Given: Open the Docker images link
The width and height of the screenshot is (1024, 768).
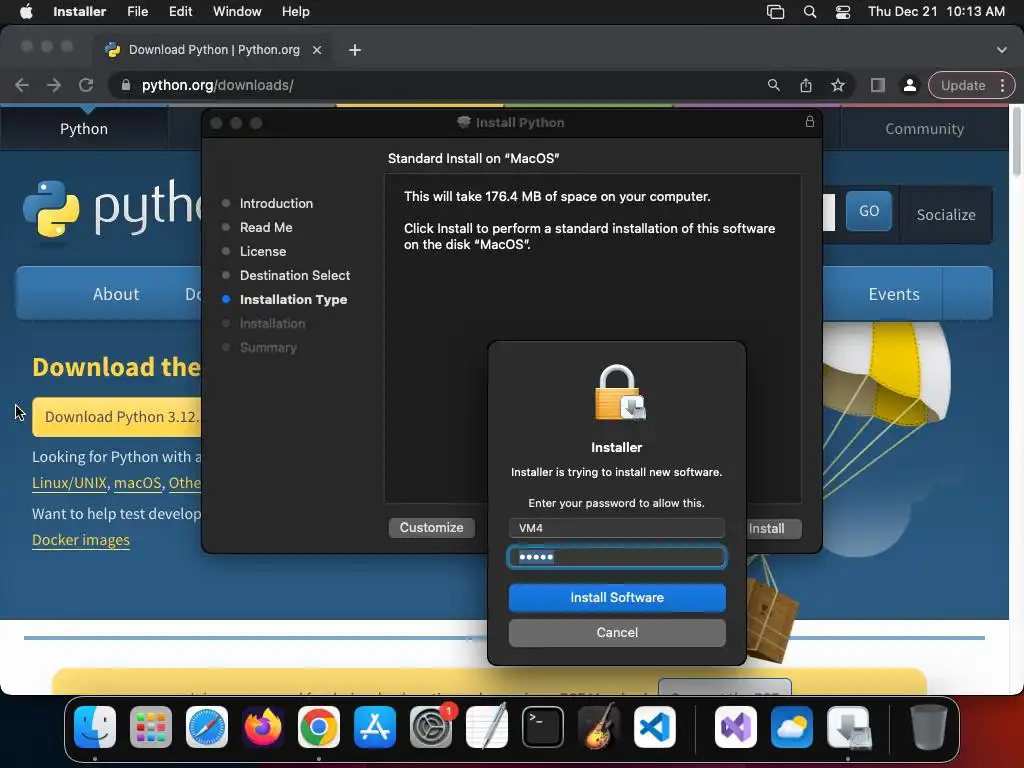Looking at the screenshot, I should (81, 540).
